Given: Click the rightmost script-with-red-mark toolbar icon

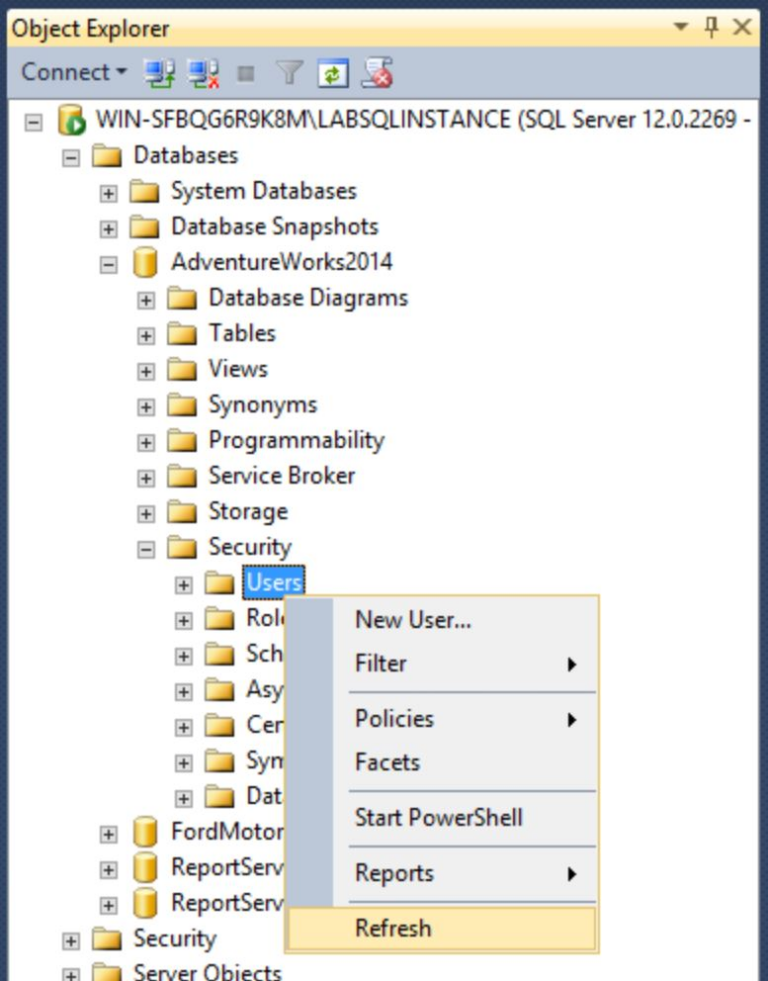Looking at the screenshot, I should (x=377, y=72).
